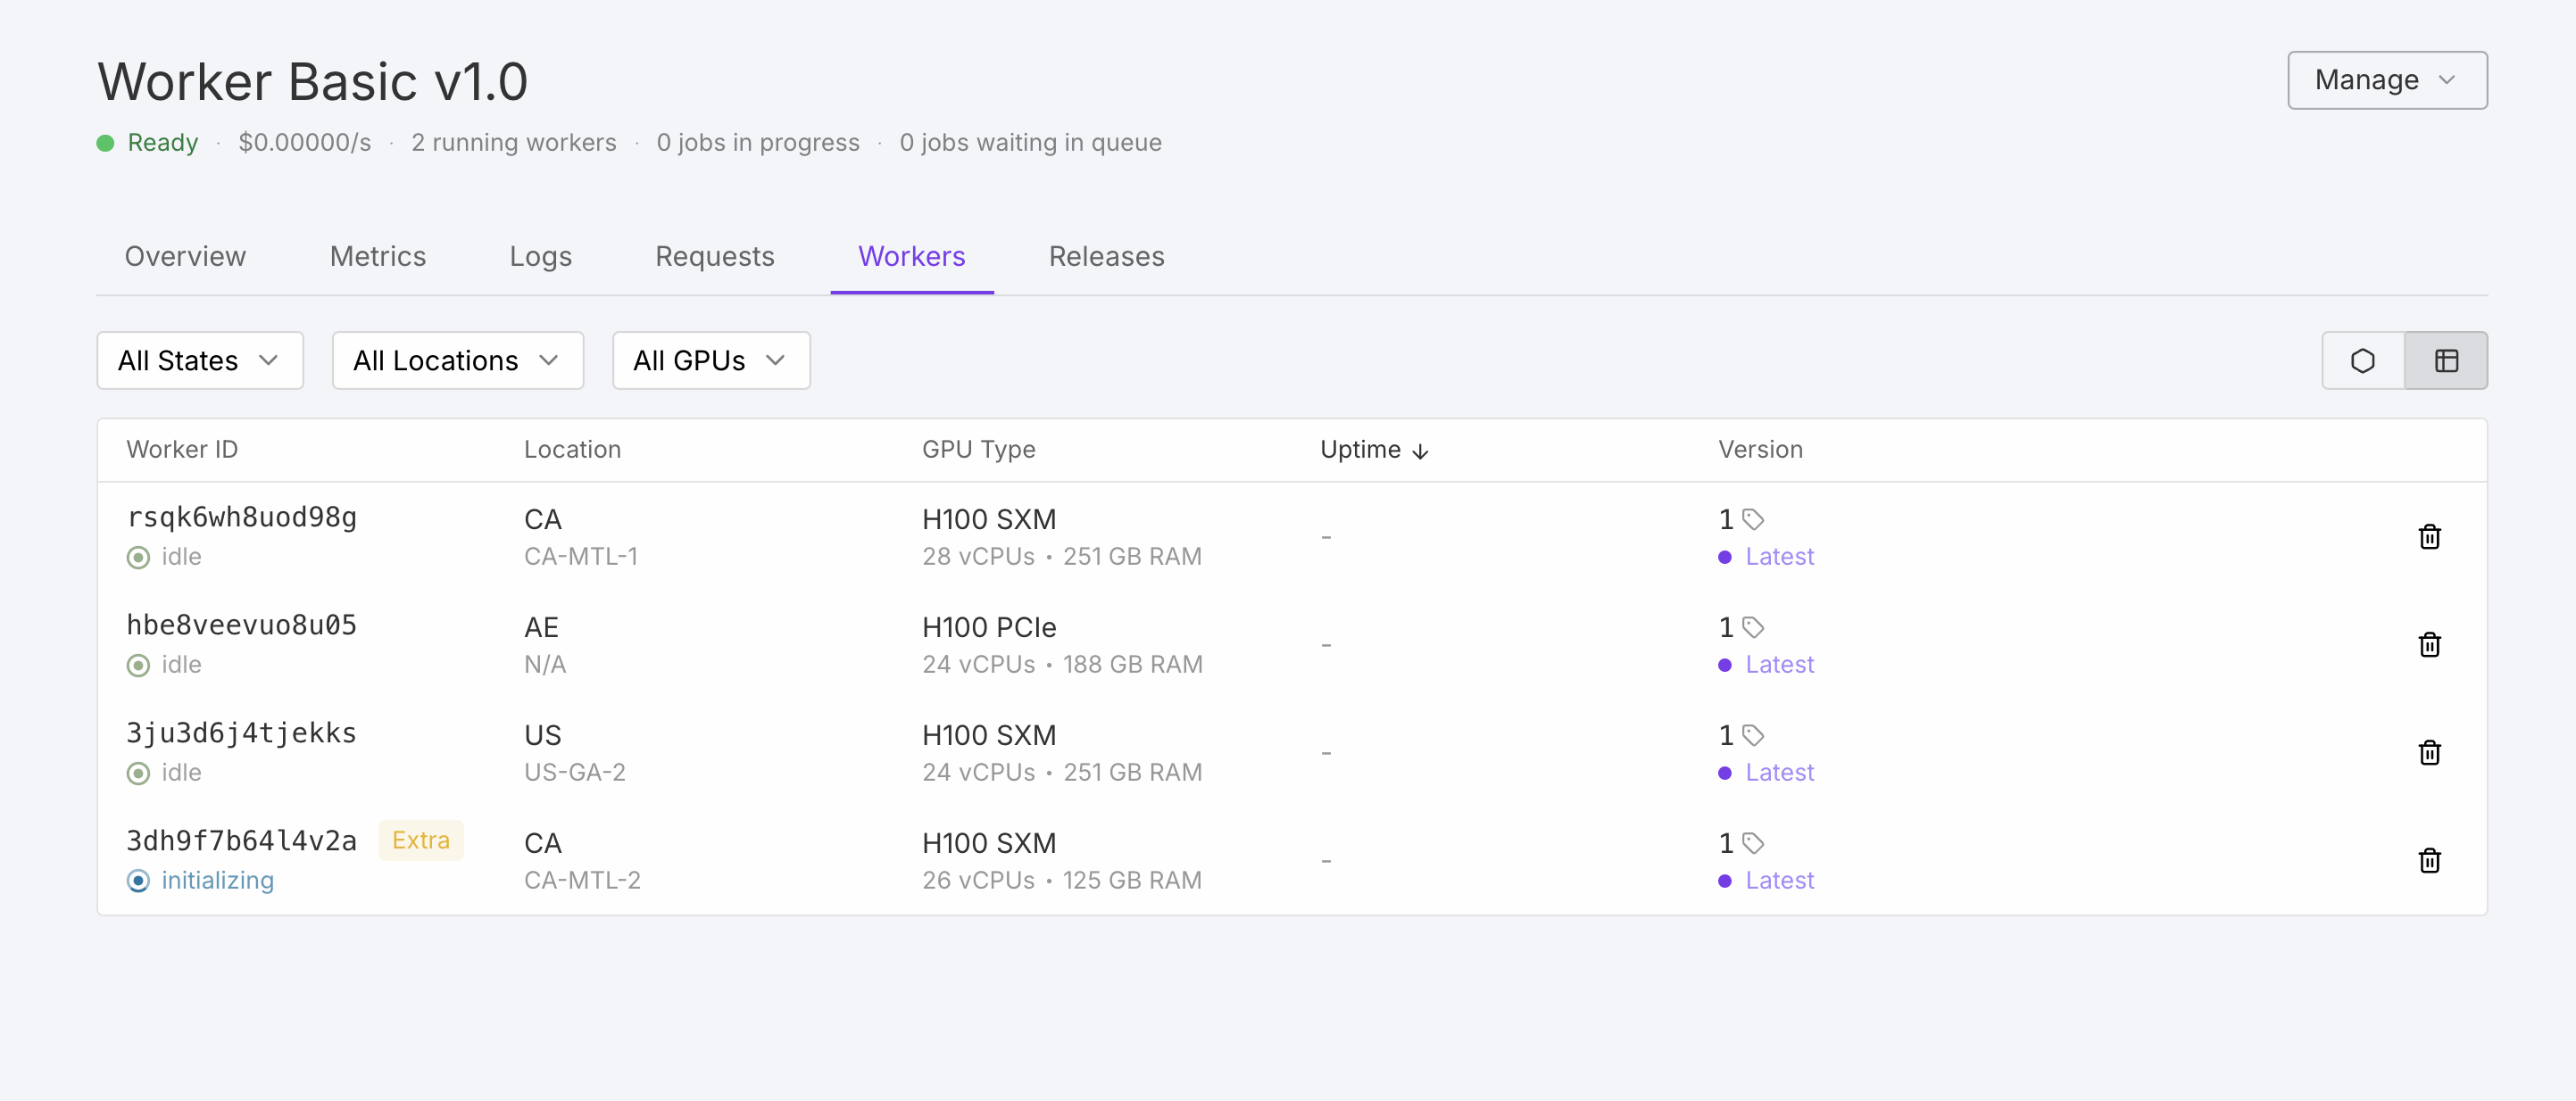Click initializing status indicator for 3dh9f7b64l4v2a
The image size is (2576, 1101).
pos(138,881)
